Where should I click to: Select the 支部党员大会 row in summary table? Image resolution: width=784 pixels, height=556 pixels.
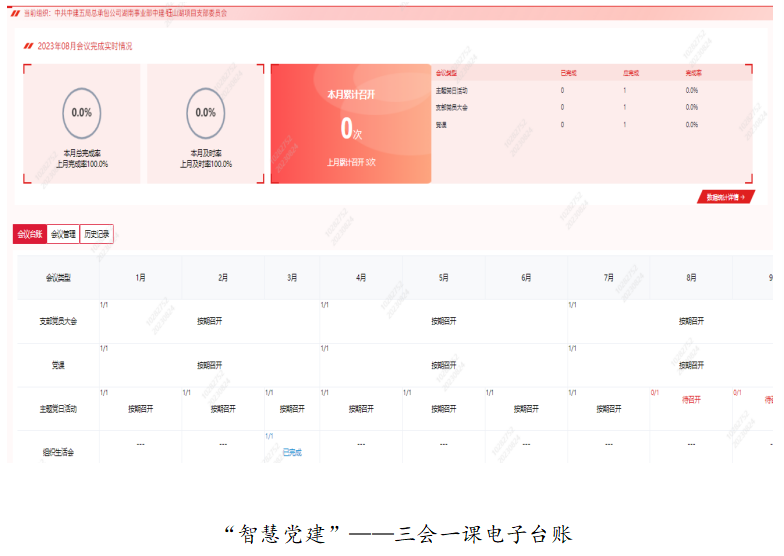click(x=592, y=108)
